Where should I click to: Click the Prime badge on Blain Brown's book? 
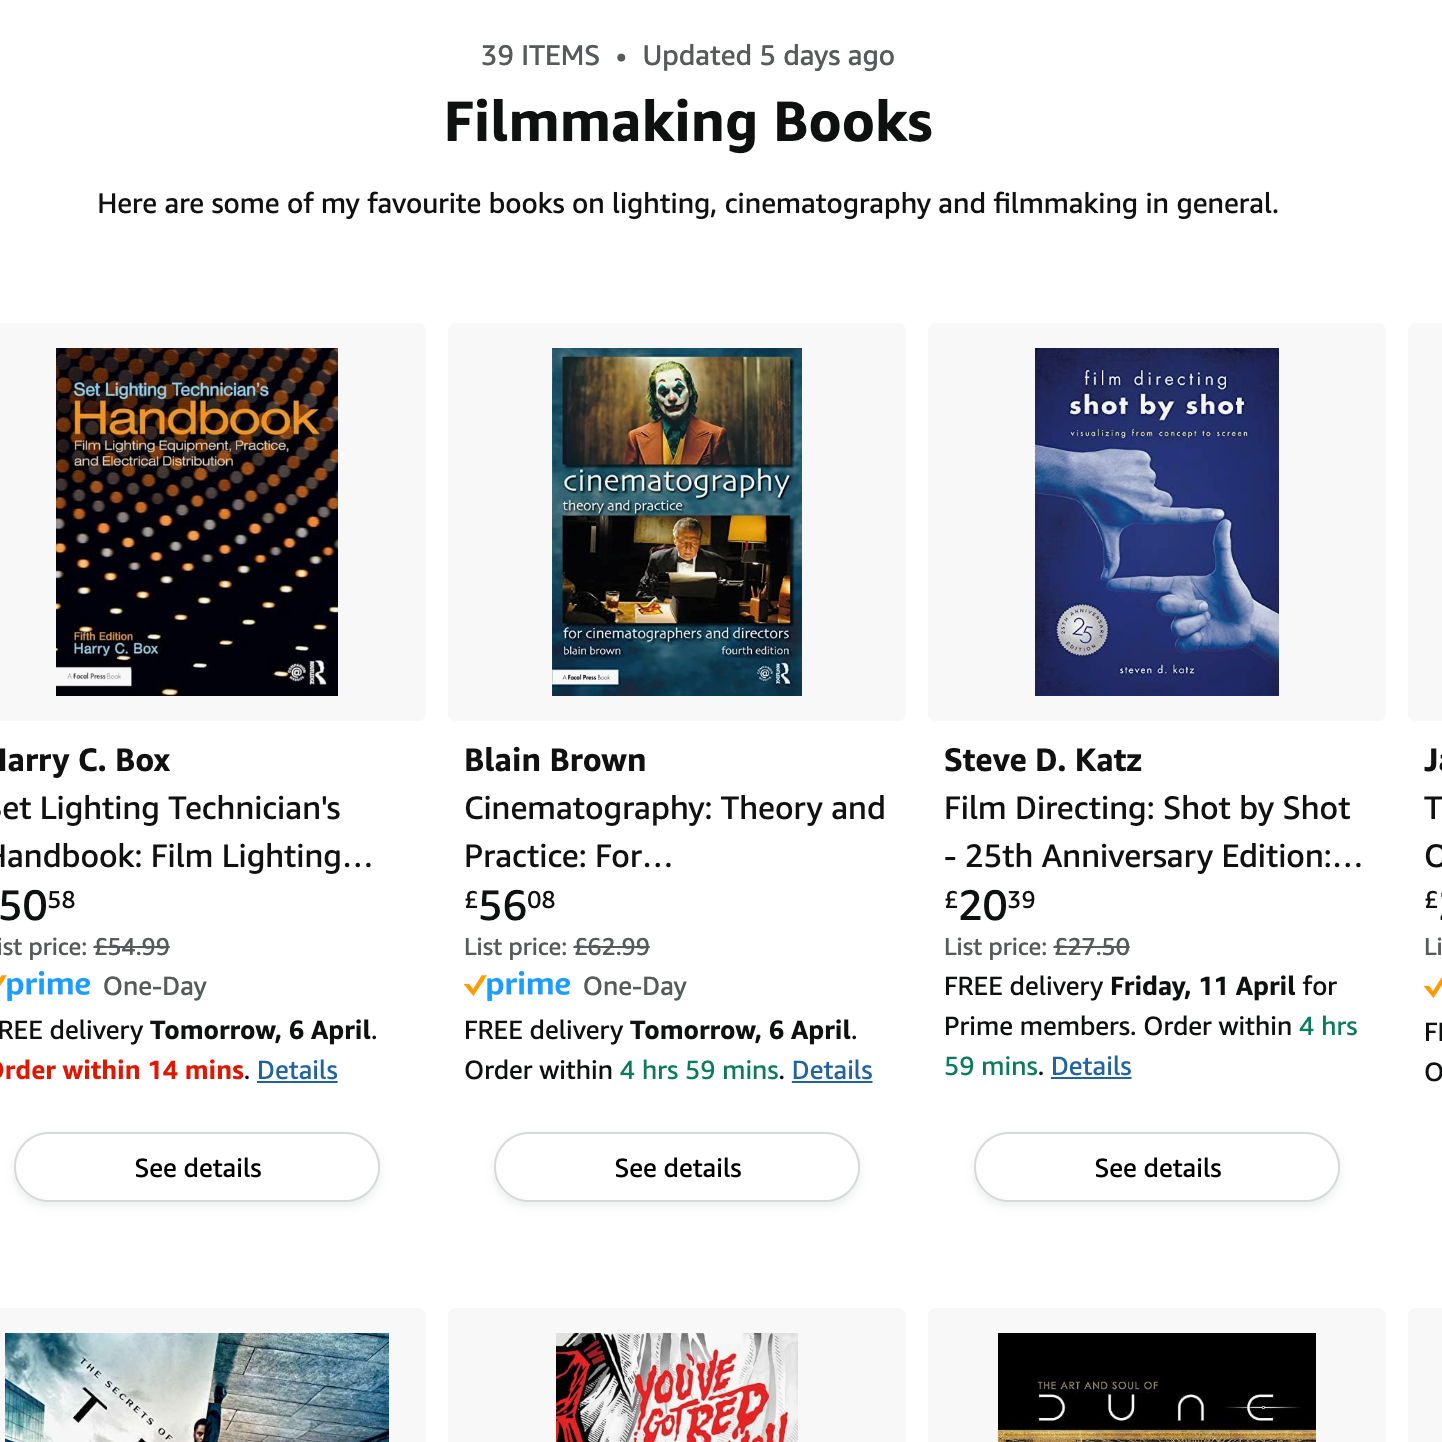(x=517, y=986)
